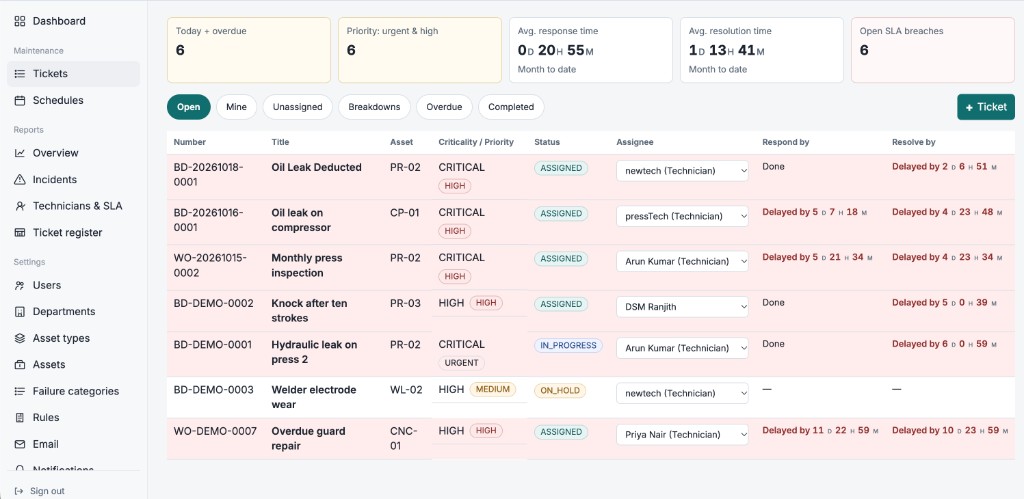1024x499 pixels.
Task: Click the Rules document icon
Action: point(20,417)
